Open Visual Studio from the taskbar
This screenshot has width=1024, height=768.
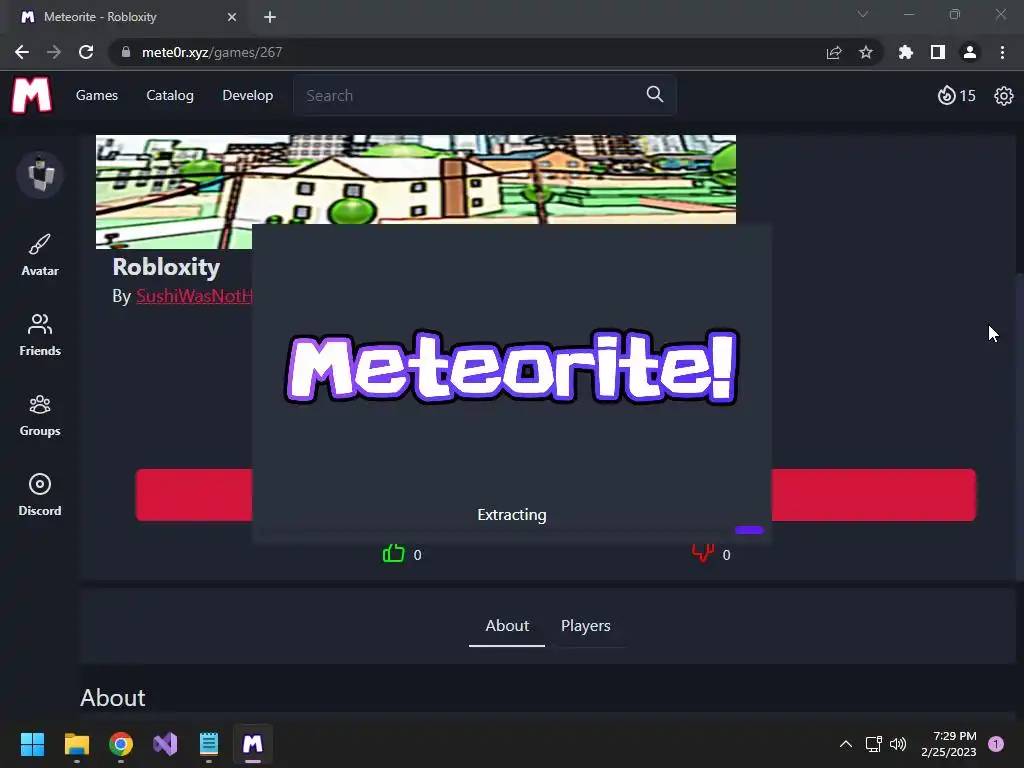point(165,744)
